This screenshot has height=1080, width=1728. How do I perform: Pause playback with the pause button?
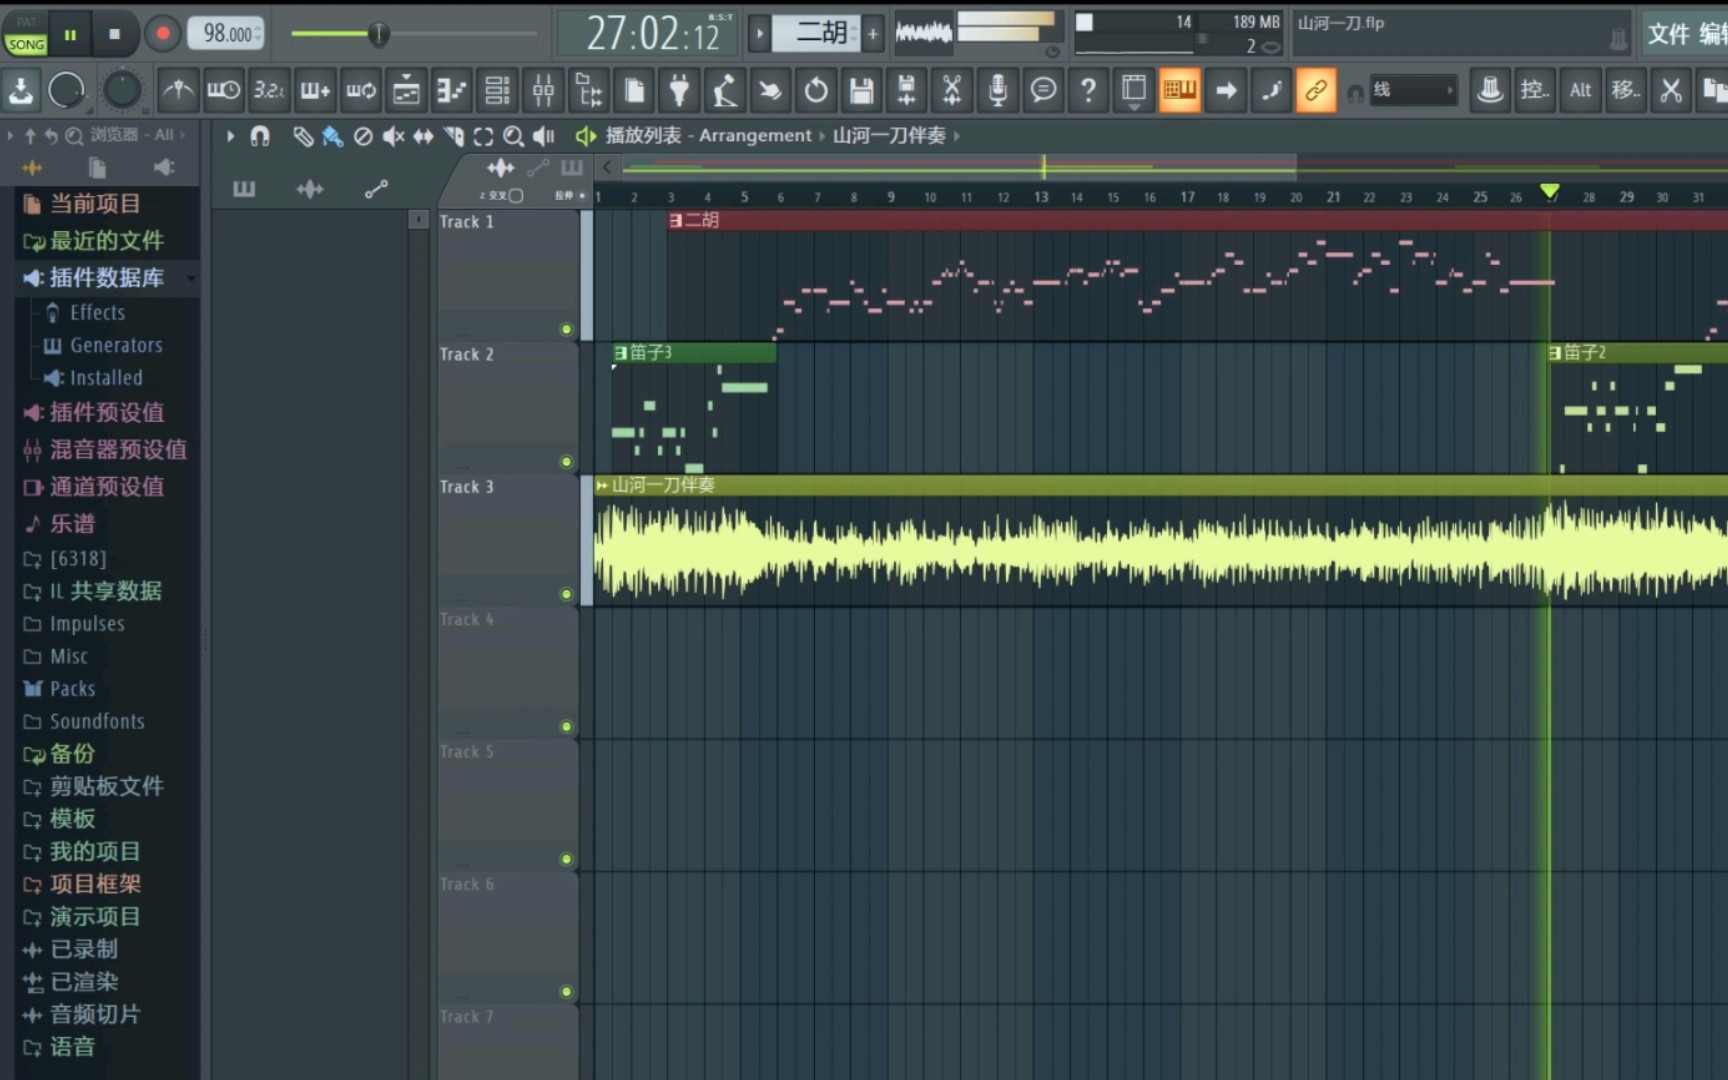(70, 34)
